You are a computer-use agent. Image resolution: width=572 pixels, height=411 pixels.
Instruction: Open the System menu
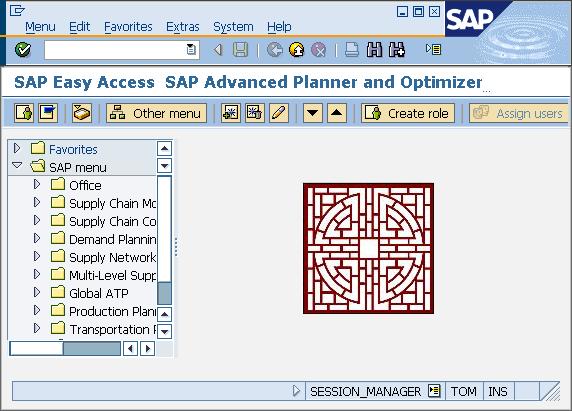click(x=233, y=27)
